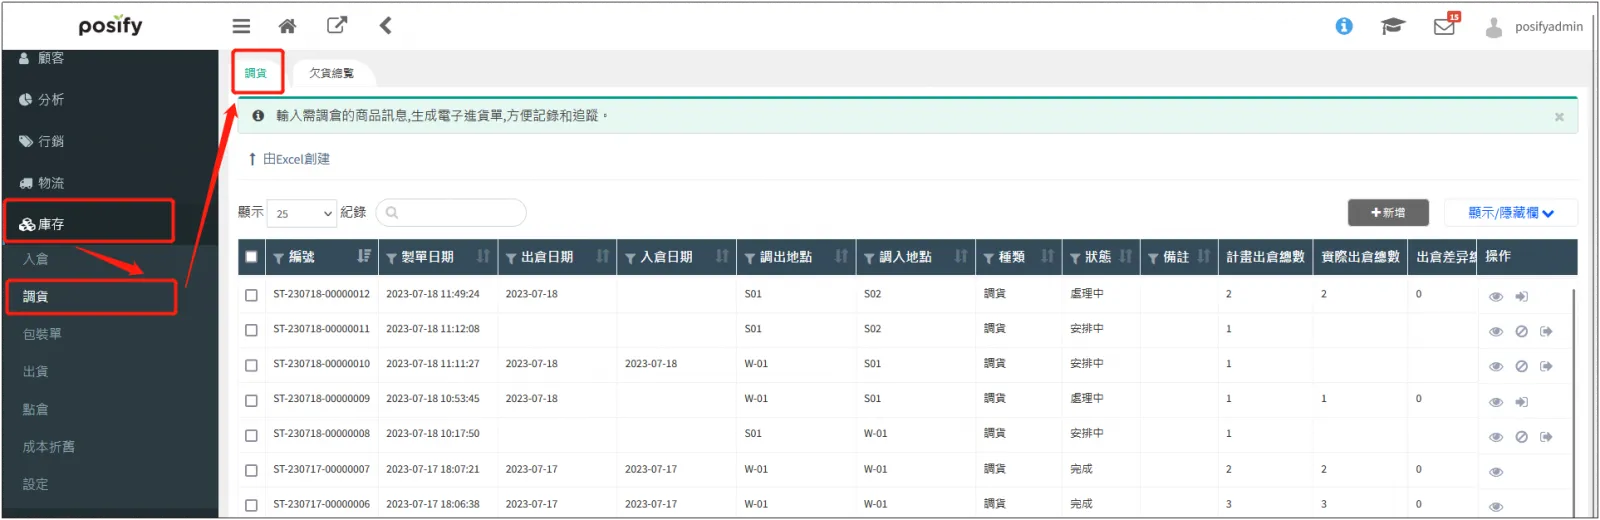Check the row ST-230717-00000007 checkbox
The height and width of the screenshot is (520, 1600).
pos(251,470)
